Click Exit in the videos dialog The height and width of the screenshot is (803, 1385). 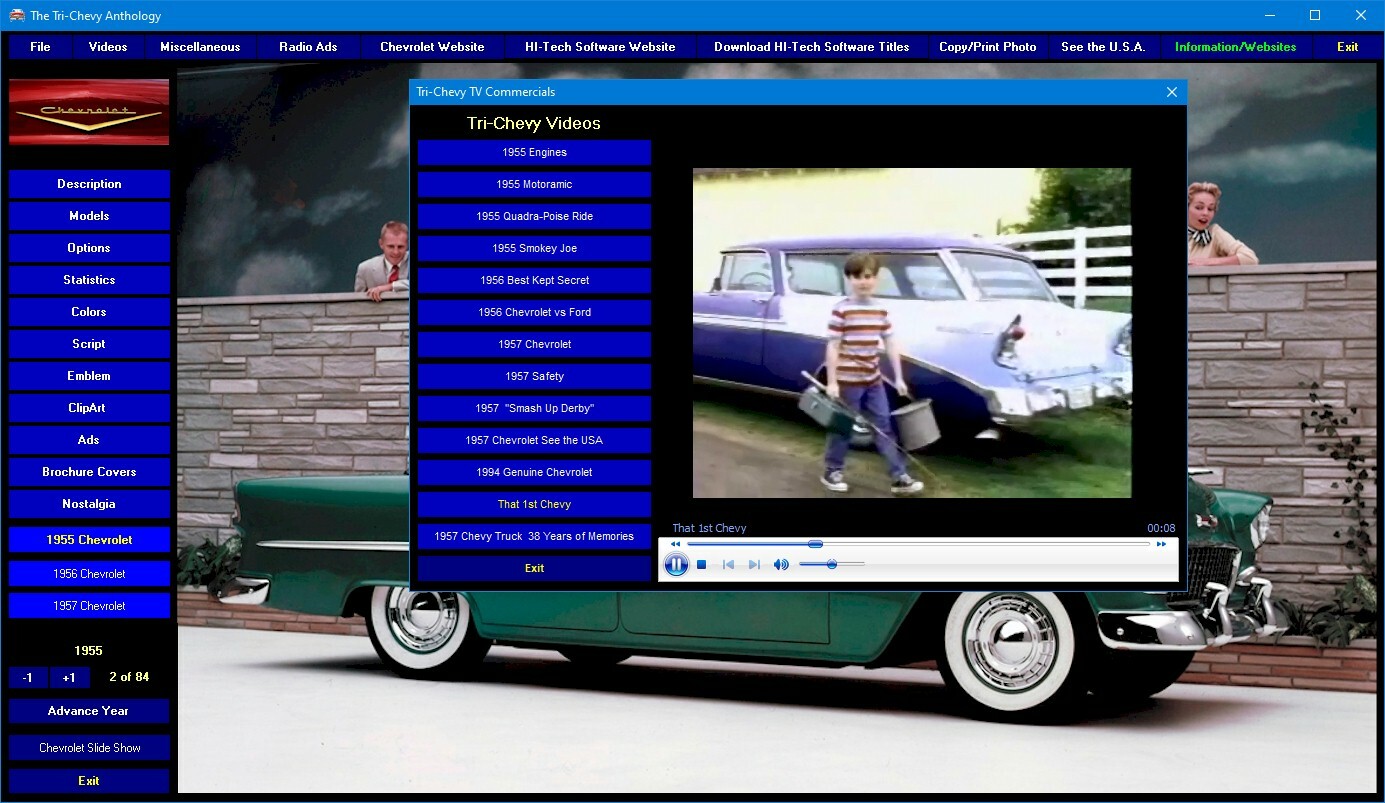tap(534, 568)
